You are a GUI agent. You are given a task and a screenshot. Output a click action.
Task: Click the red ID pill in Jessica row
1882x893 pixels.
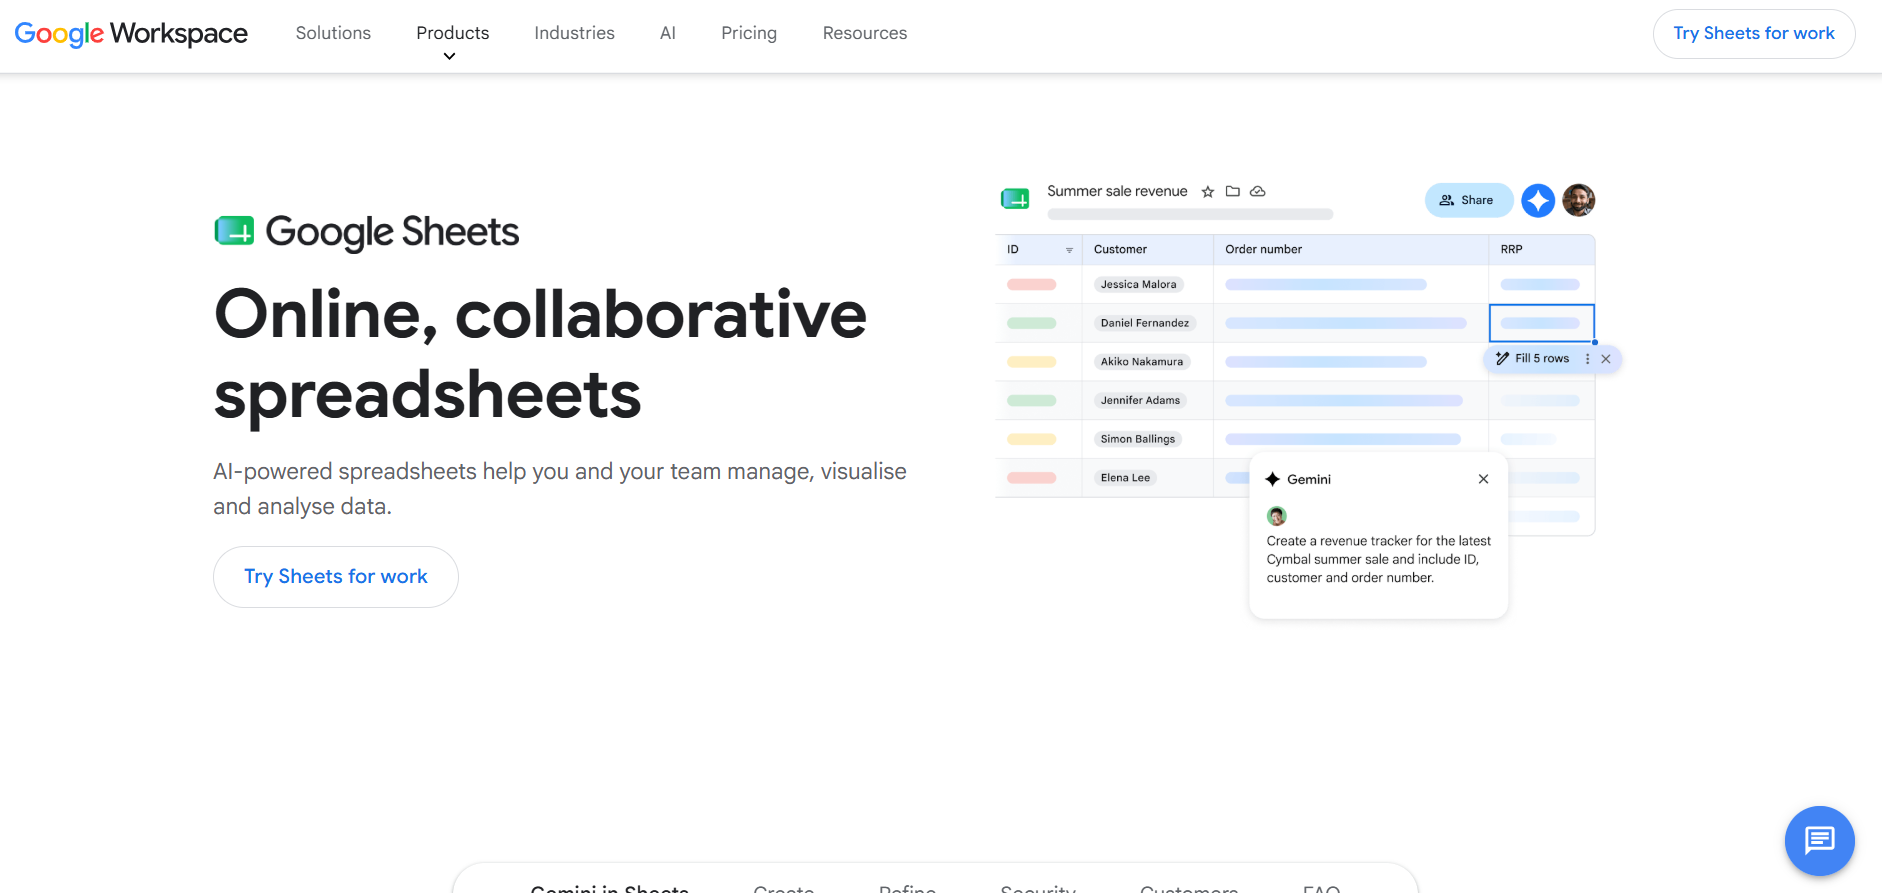pos(1032,285)
